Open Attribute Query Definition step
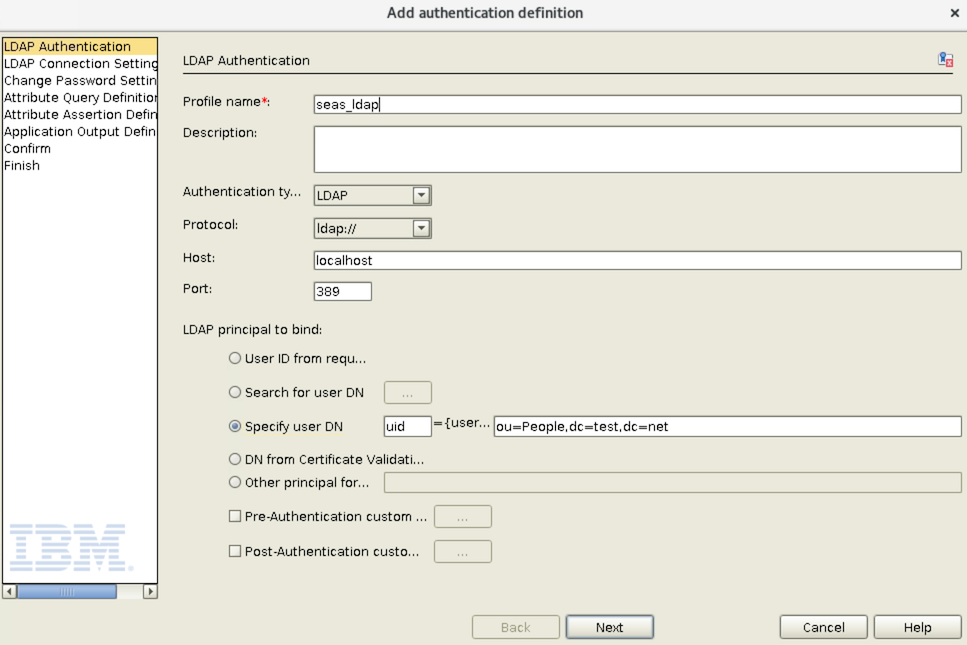The height and width of the screenshot is (645, 967). 80,97
